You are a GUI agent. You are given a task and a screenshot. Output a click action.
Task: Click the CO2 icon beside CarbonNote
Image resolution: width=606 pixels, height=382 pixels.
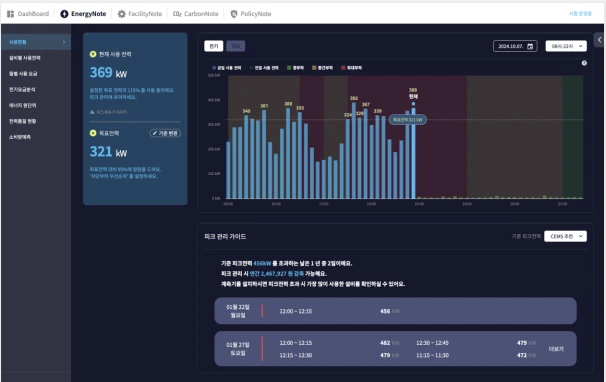click(177, 14)
